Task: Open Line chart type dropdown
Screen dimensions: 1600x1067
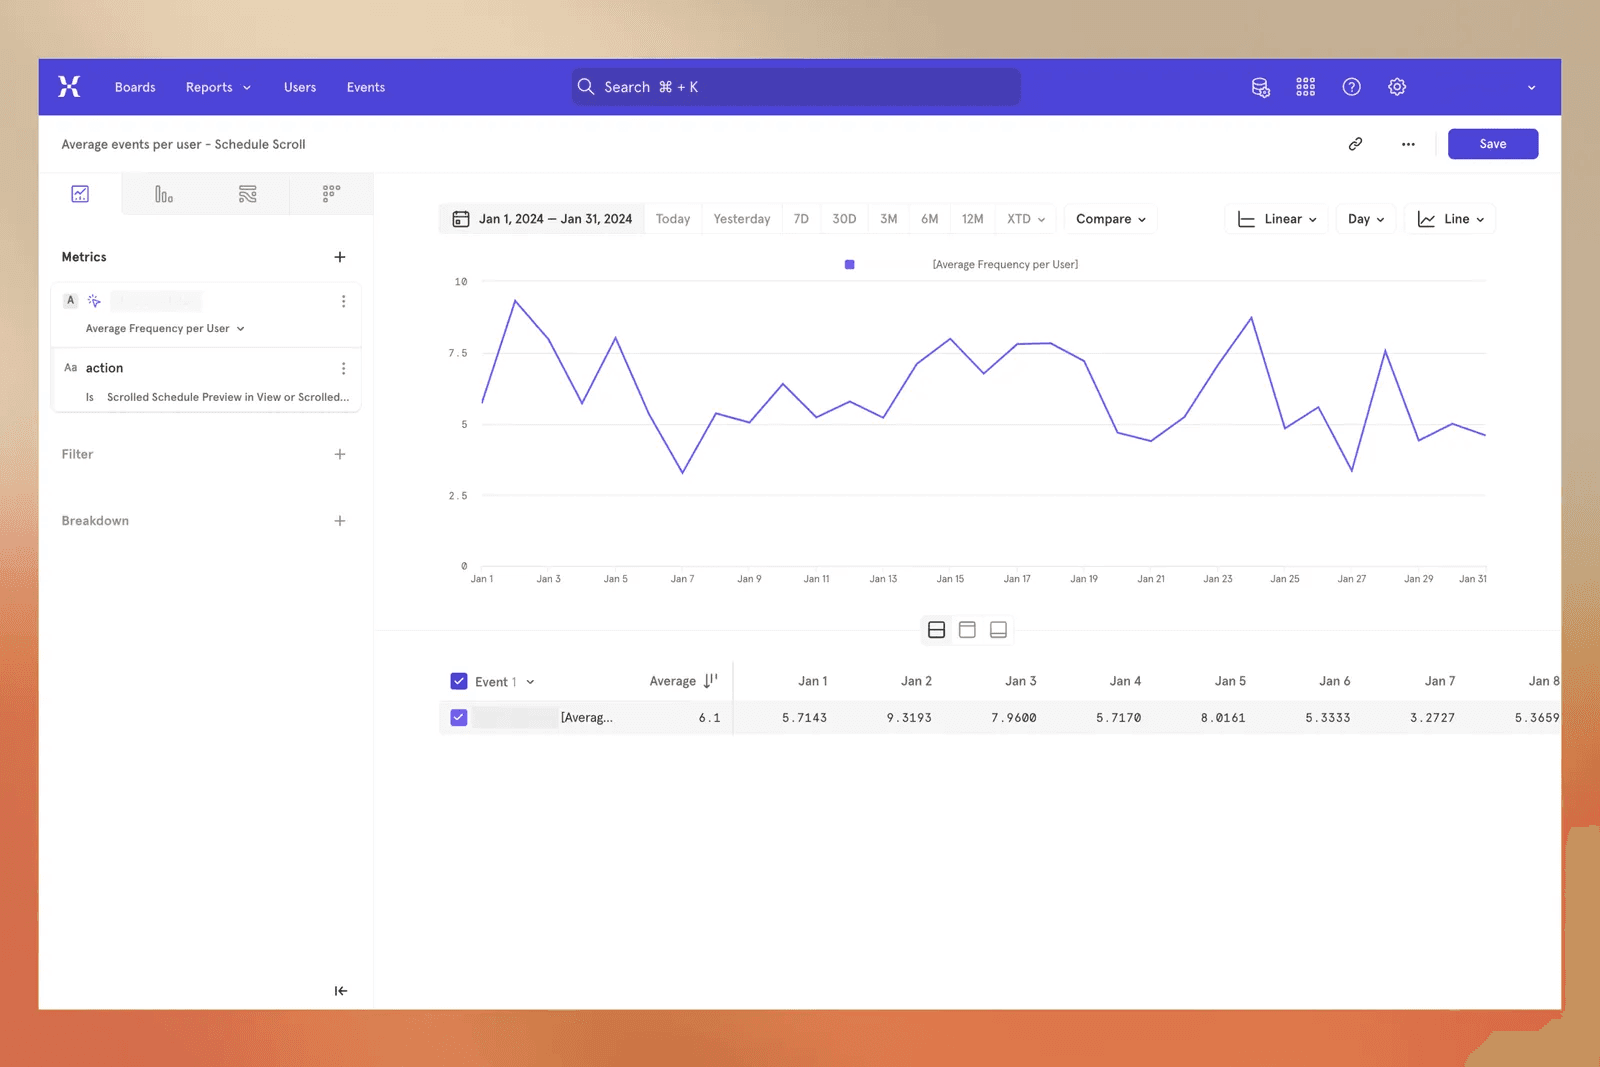Action: pyautogui.click(x=1450, y=219)
